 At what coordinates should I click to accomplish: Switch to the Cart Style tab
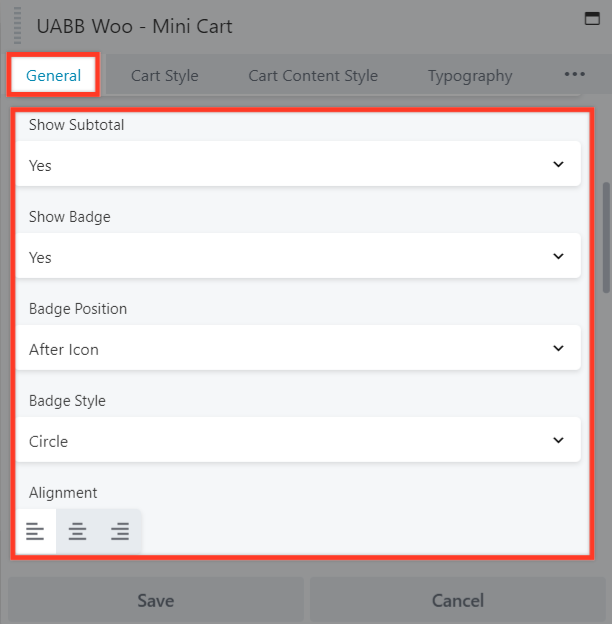(x=164, y=76)
